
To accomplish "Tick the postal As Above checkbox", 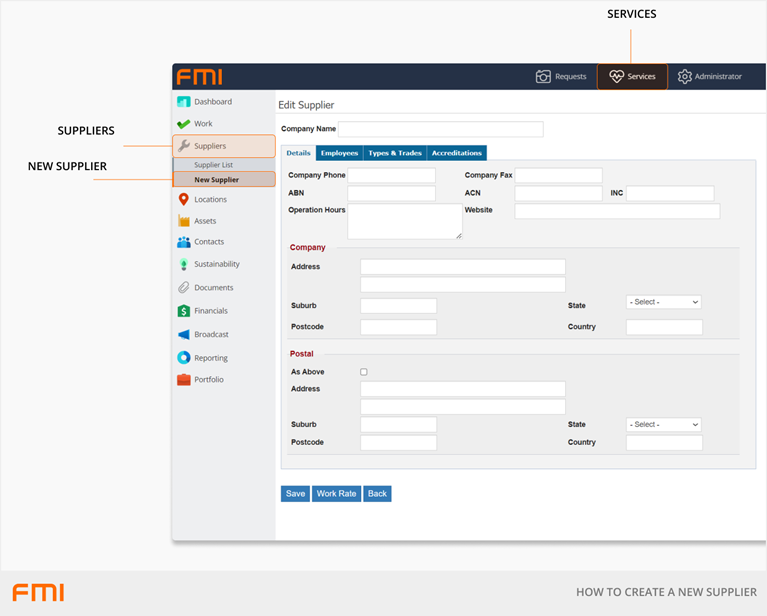I will [364, 372].
